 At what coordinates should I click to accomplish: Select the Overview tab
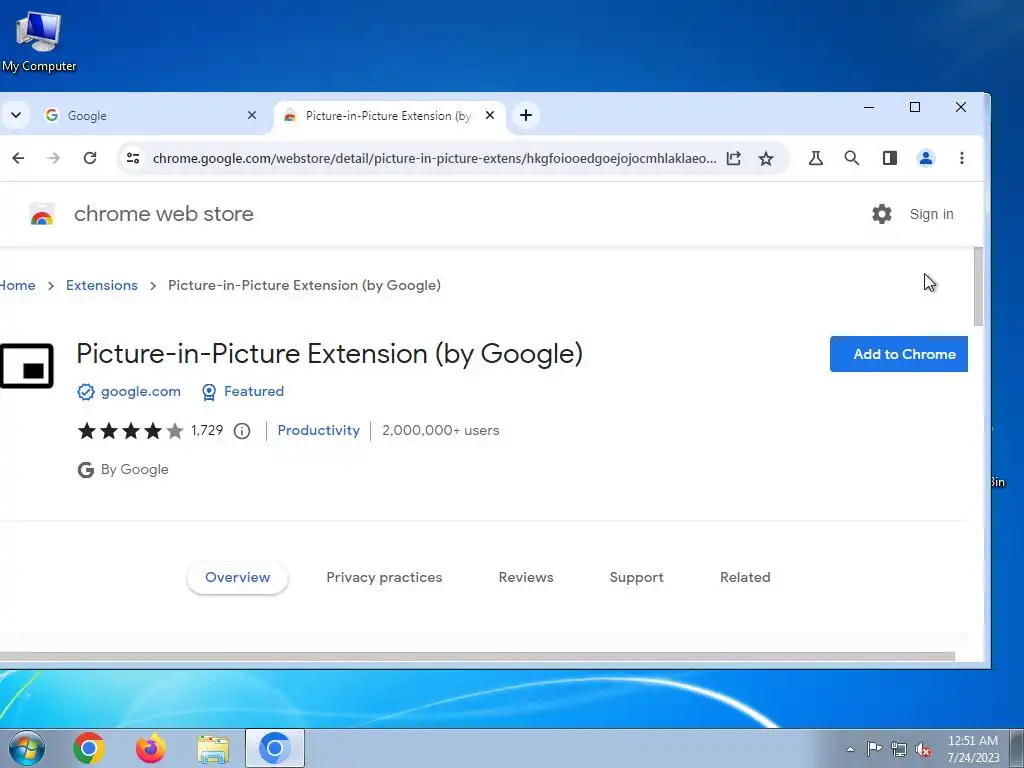(x=238, y=577)
